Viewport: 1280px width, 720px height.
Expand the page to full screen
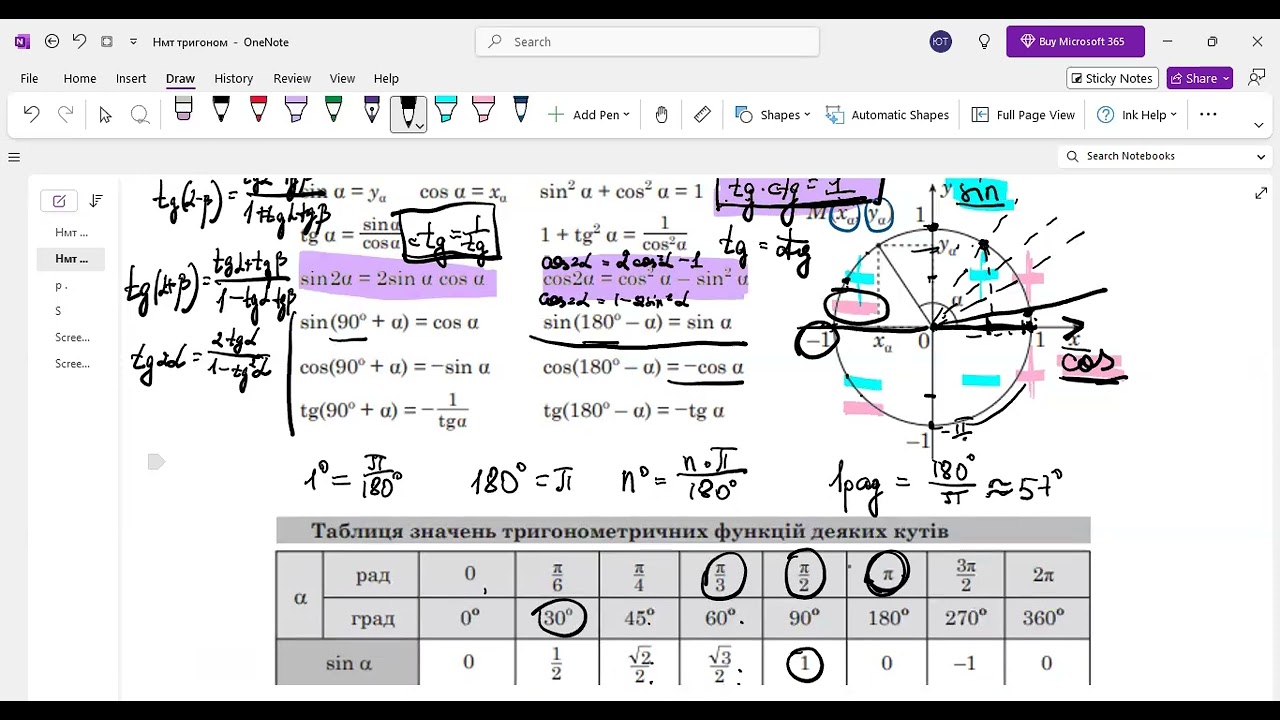tap(1261, 193)
